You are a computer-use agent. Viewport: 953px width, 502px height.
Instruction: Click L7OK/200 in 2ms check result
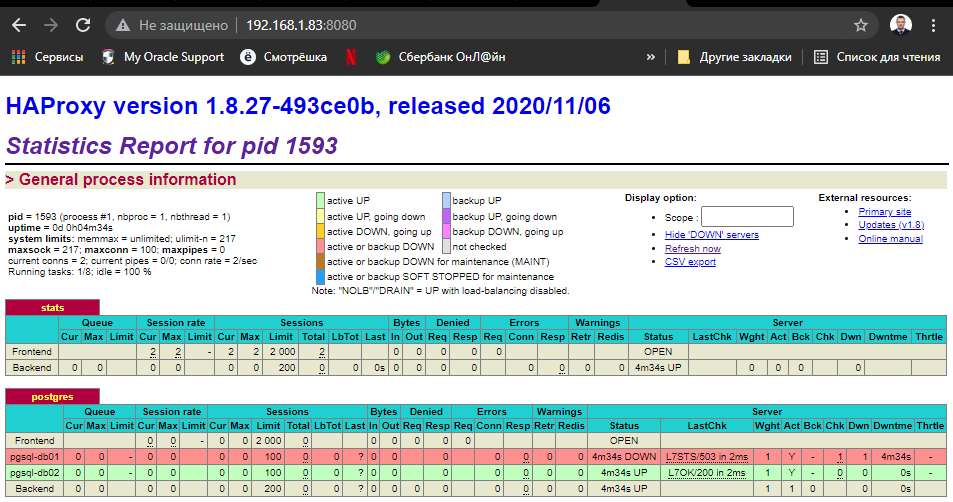(x=706, y=473)
